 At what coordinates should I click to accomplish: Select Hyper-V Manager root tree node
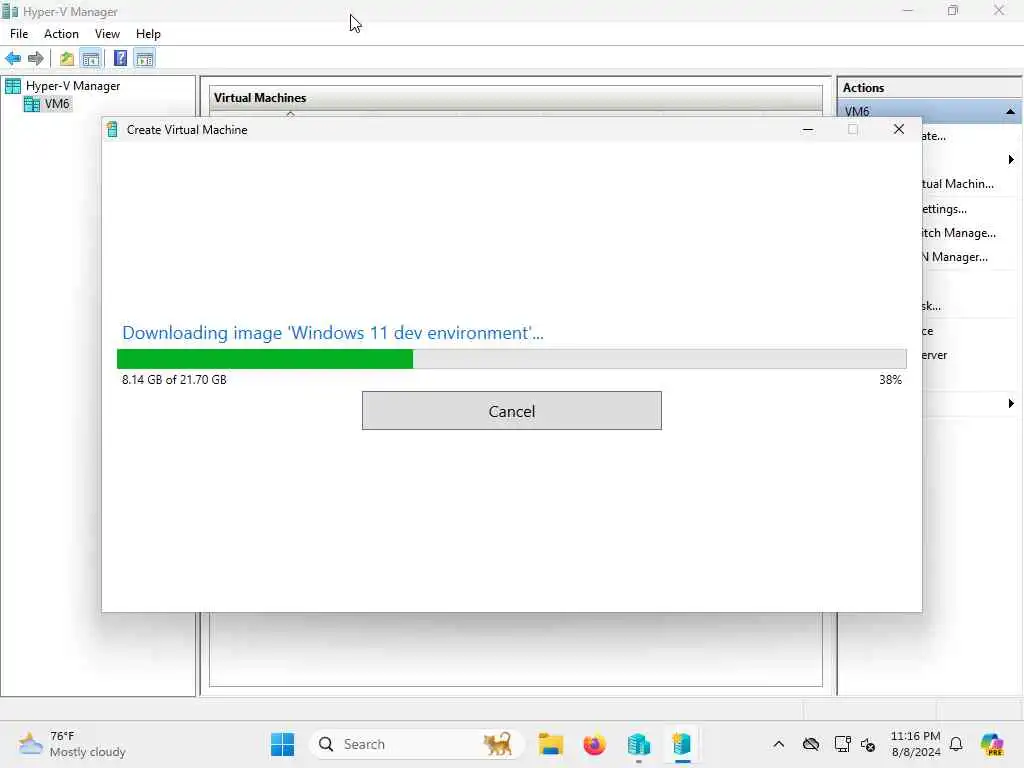point(72,86)
